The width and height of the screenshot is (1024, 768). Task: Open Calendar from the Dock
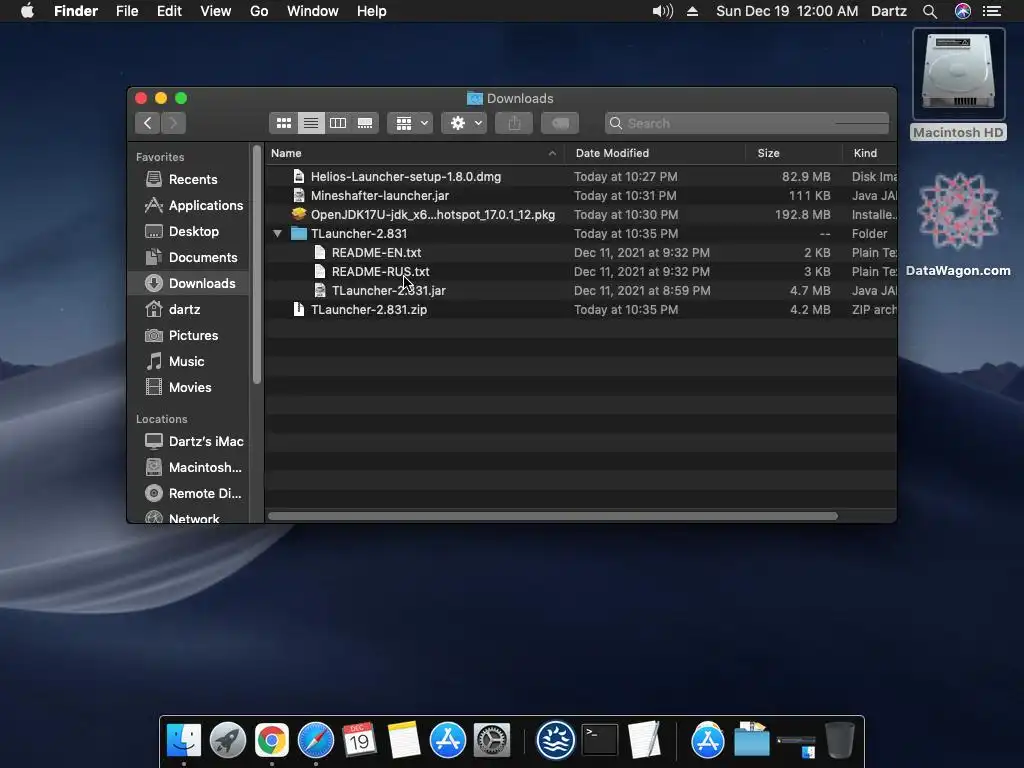pos(359,741)
